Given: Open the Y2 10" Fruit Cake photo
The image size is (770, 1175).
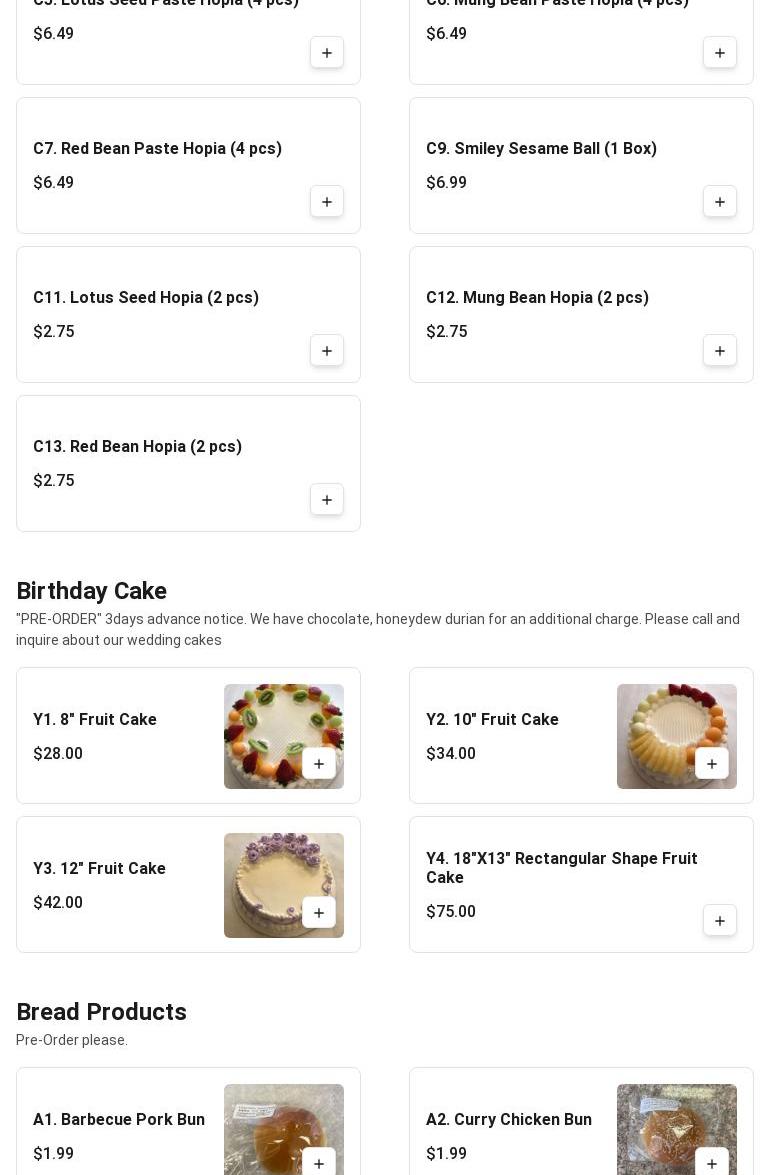Looking at the screenshot, I should click(x=676, y=736).
